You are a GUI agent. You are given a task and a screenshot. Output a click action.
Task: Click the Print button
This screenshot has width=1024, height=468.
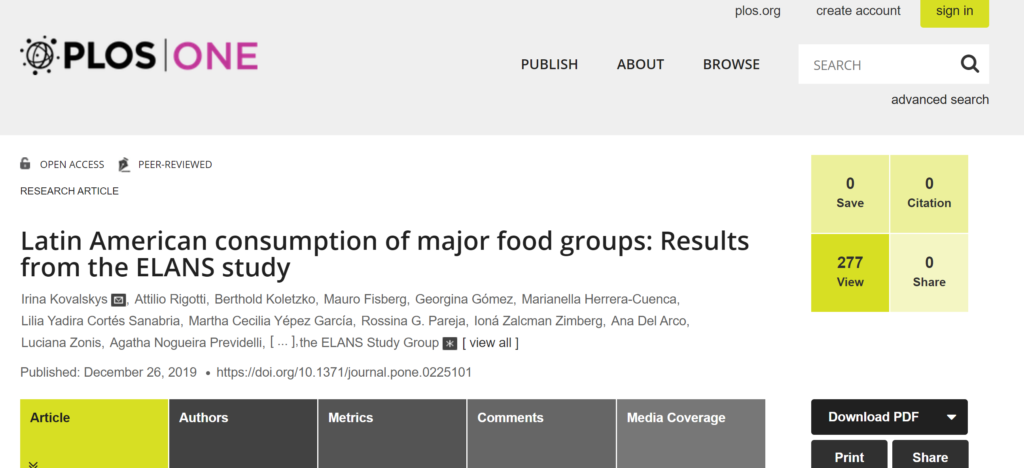pyautogui.click(x=849, y=456)
